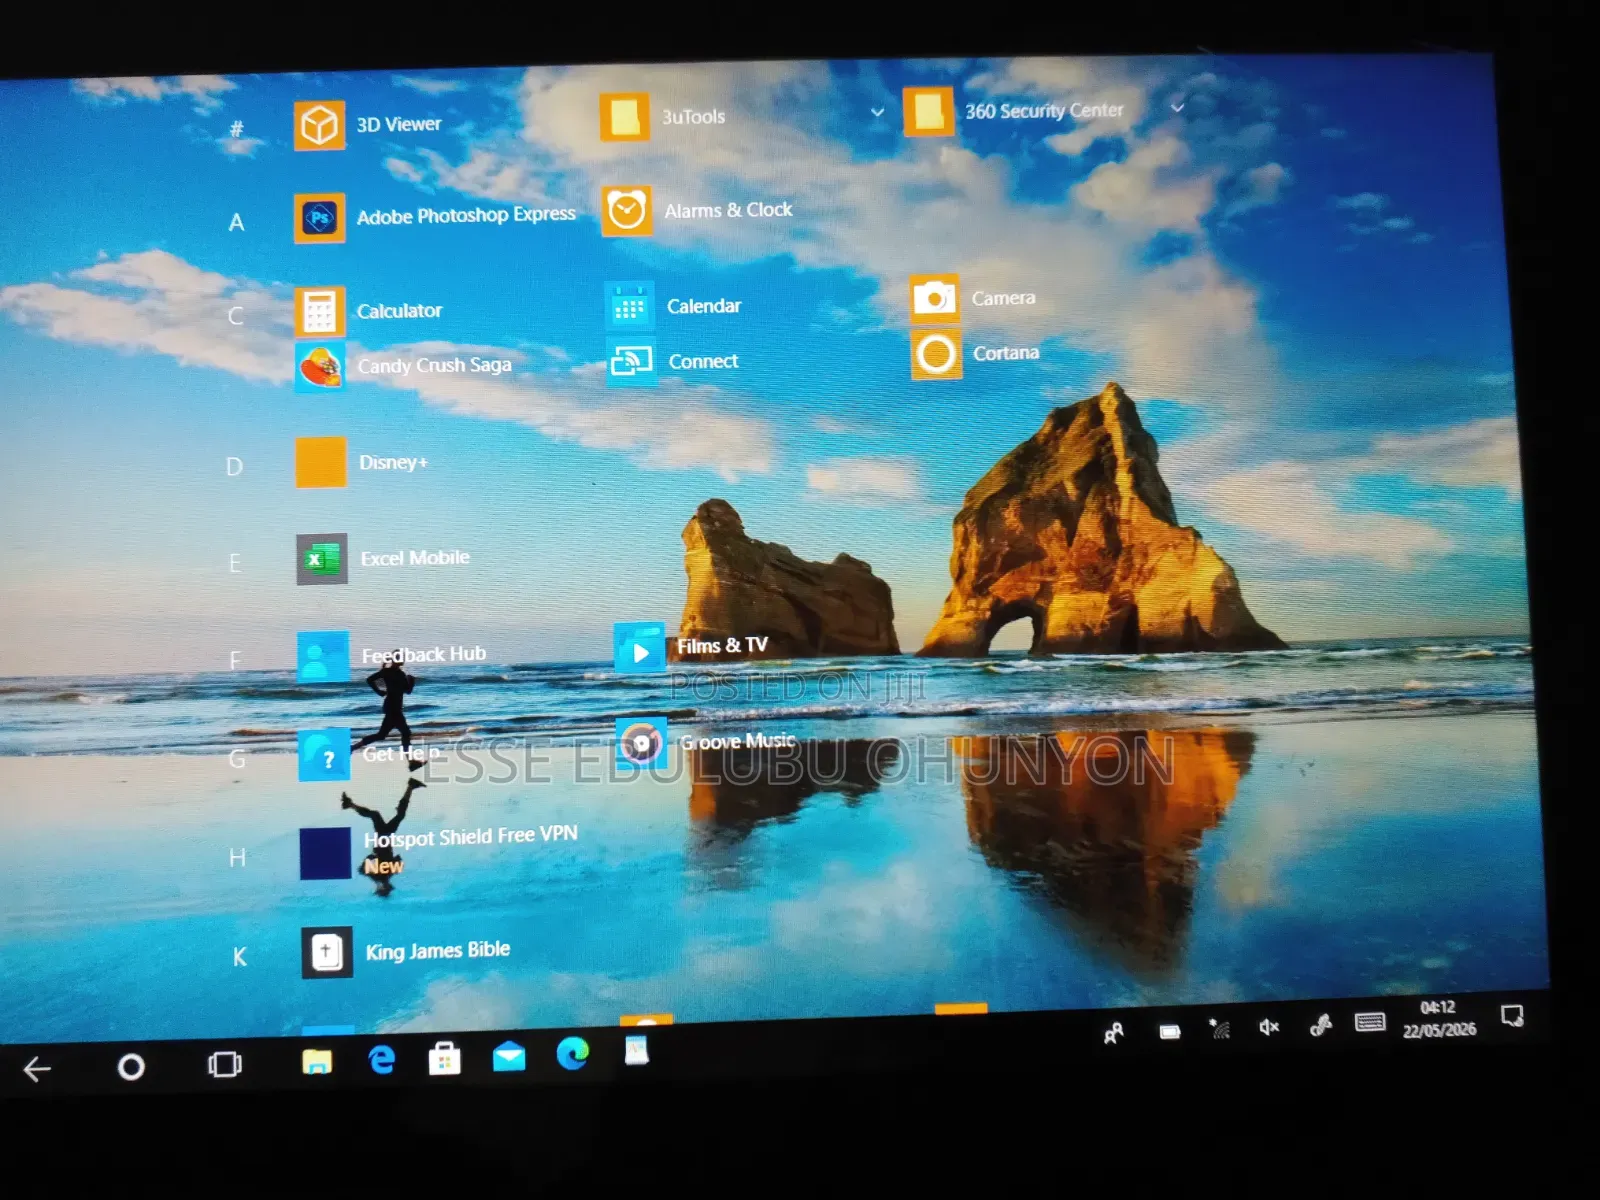Launch Cortana

click(x=936, y=354)
